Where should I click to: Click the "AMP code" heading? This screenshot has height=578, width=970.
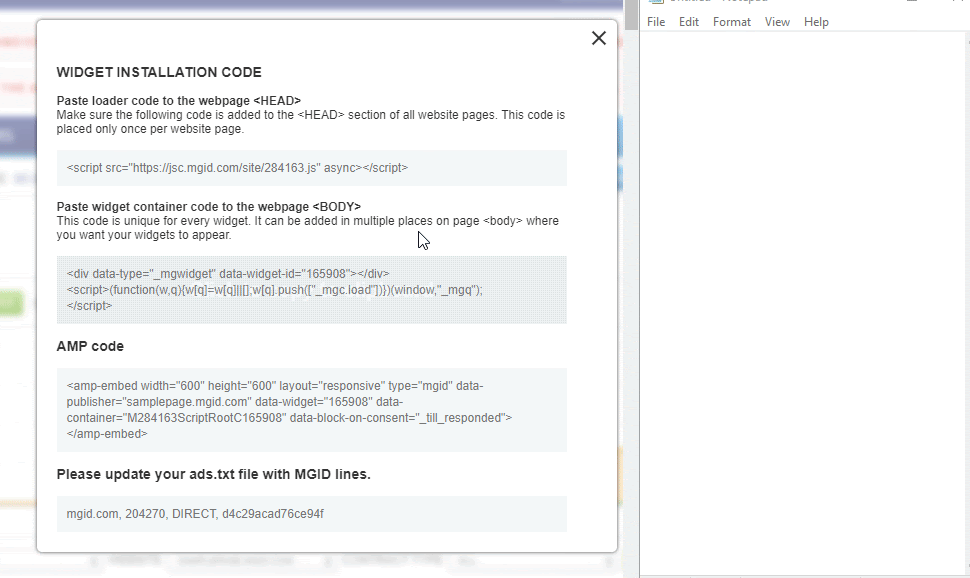[90, 346]
